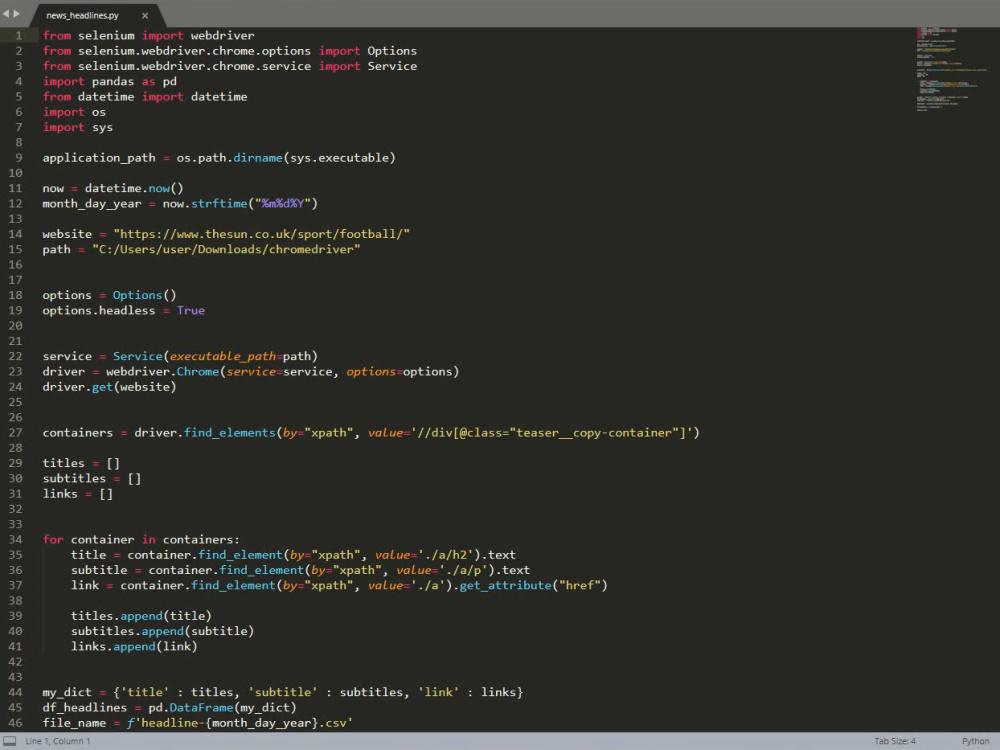The height and width of the screenshot is (750, 1000).
Task: Click 'month_day_year' on line 12
Action: click(x=92, y=203)
